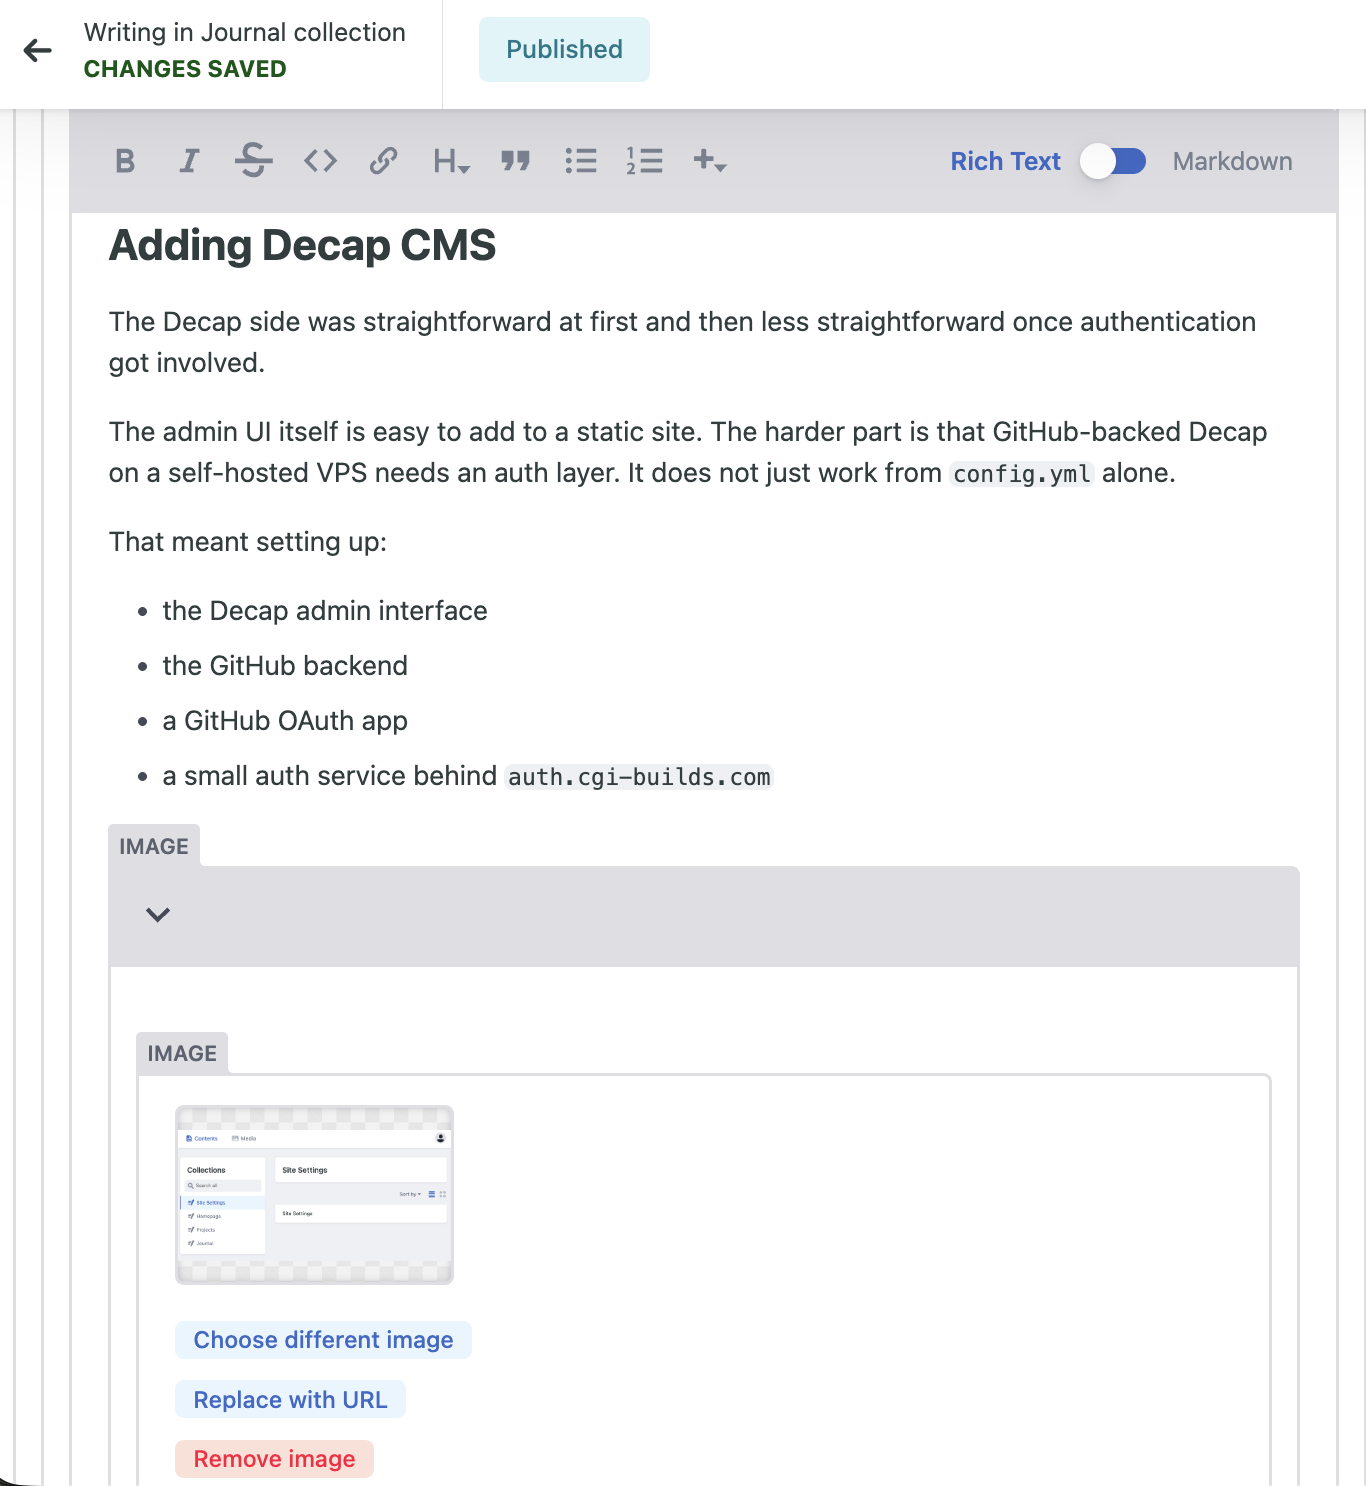Apply italic formatting

(x=189, y=161)
